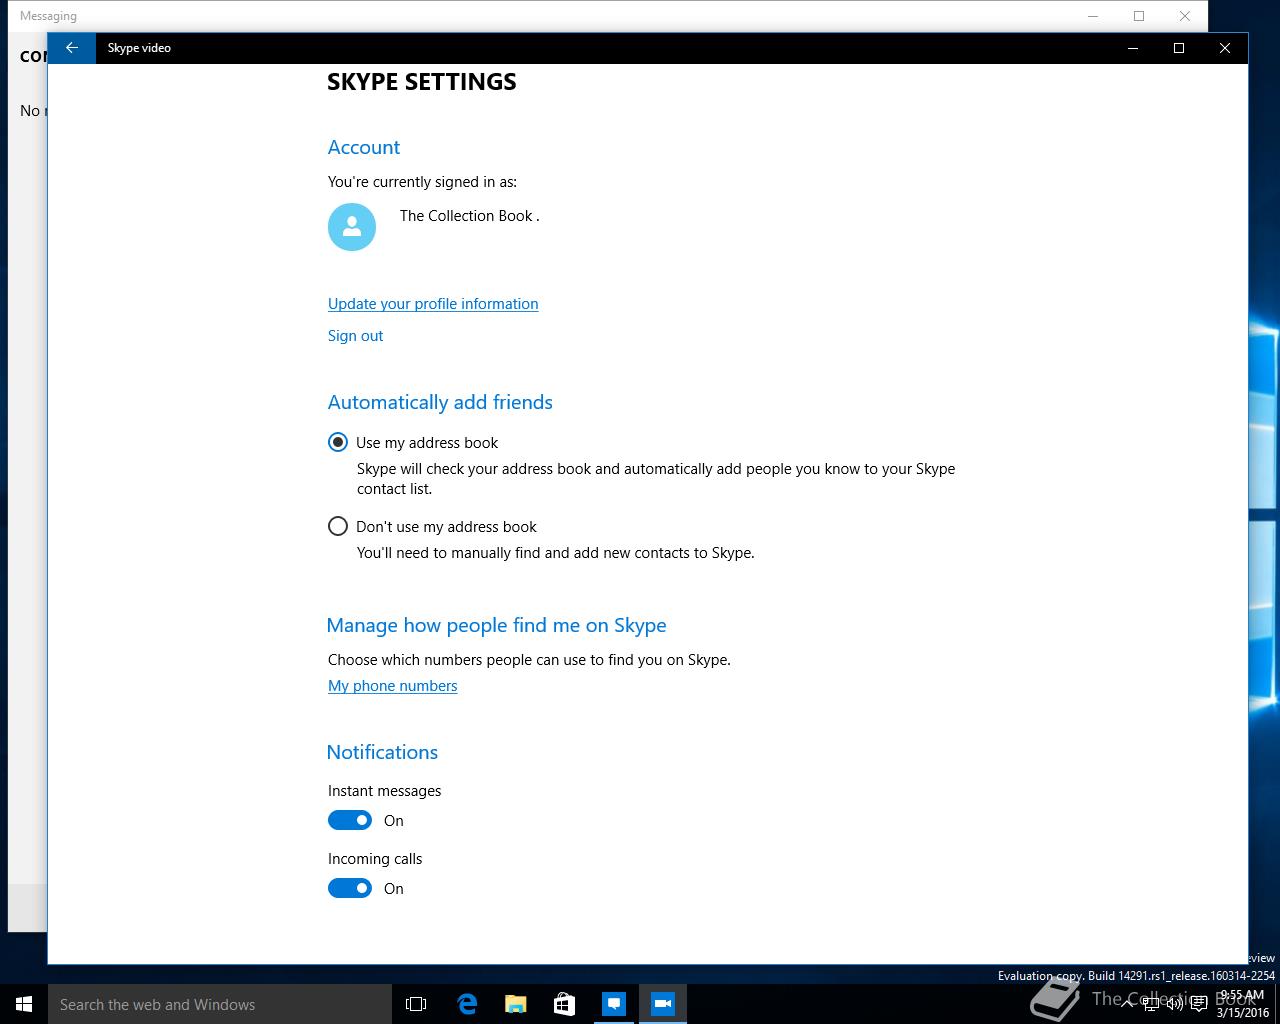Launch Microsoft Edge from the taskbar
The height and width of the screenshot is (1024, 1280).
click(x=467, y=1004)
